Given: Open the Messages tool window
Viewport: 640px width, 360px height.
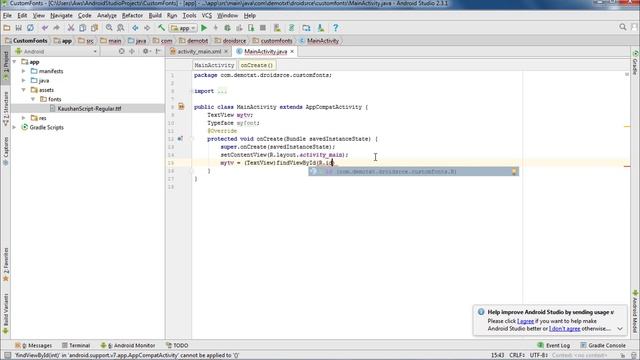Looking at the screenshot, I should click(33, 345).
